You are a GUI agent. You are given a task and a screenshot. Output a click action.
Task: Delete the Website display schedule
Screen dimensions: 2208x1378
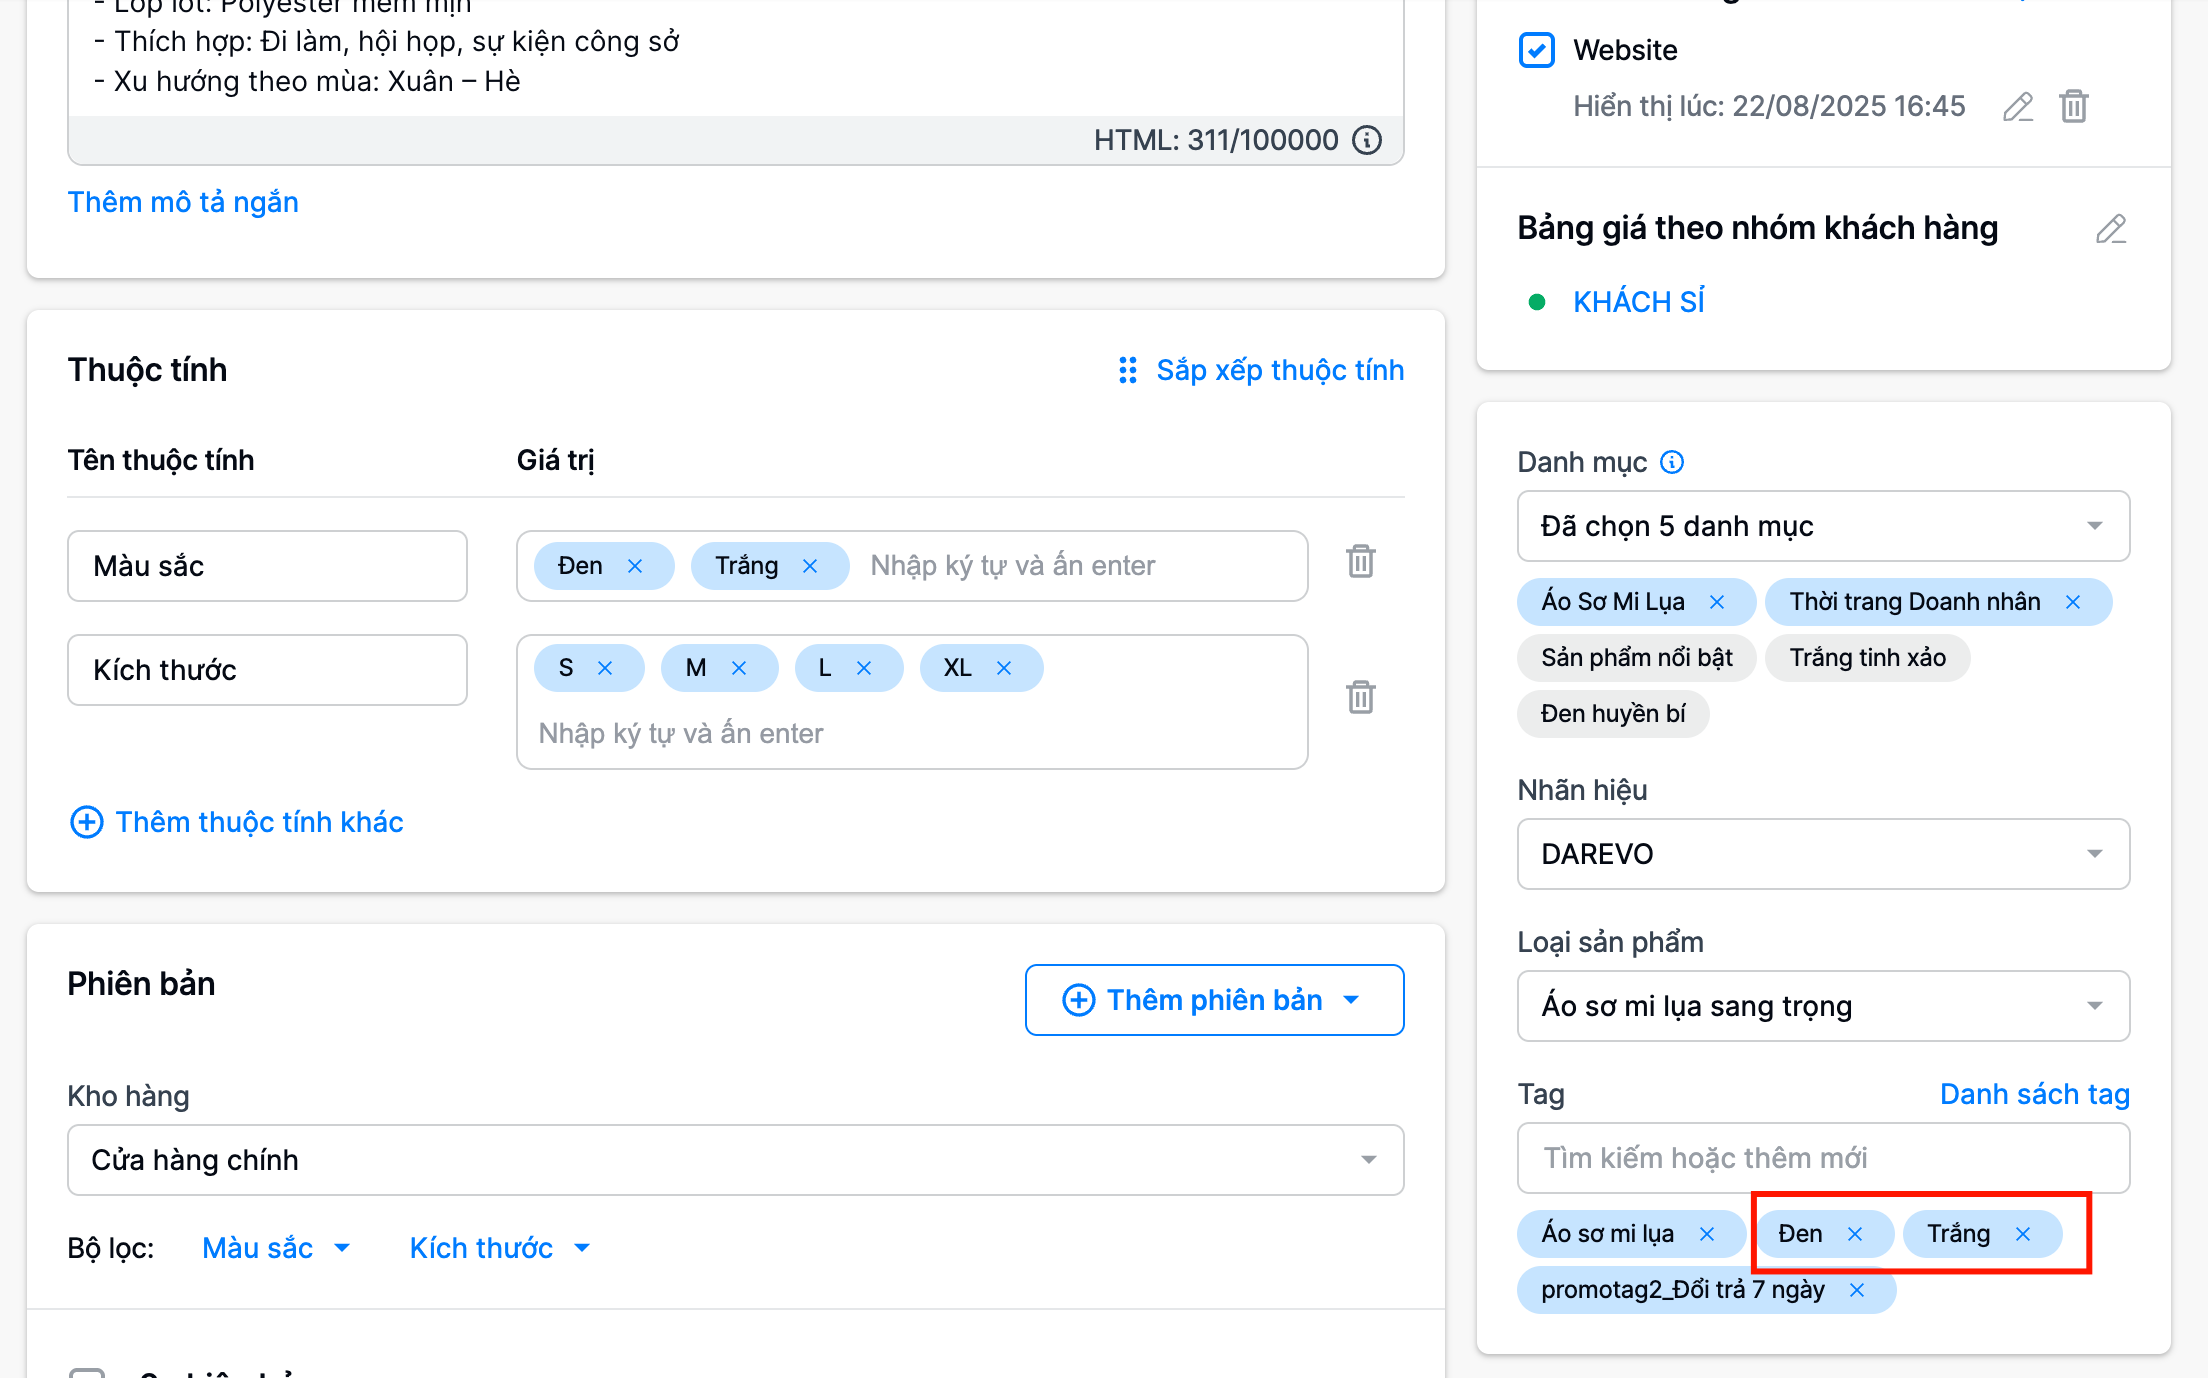2074,107
